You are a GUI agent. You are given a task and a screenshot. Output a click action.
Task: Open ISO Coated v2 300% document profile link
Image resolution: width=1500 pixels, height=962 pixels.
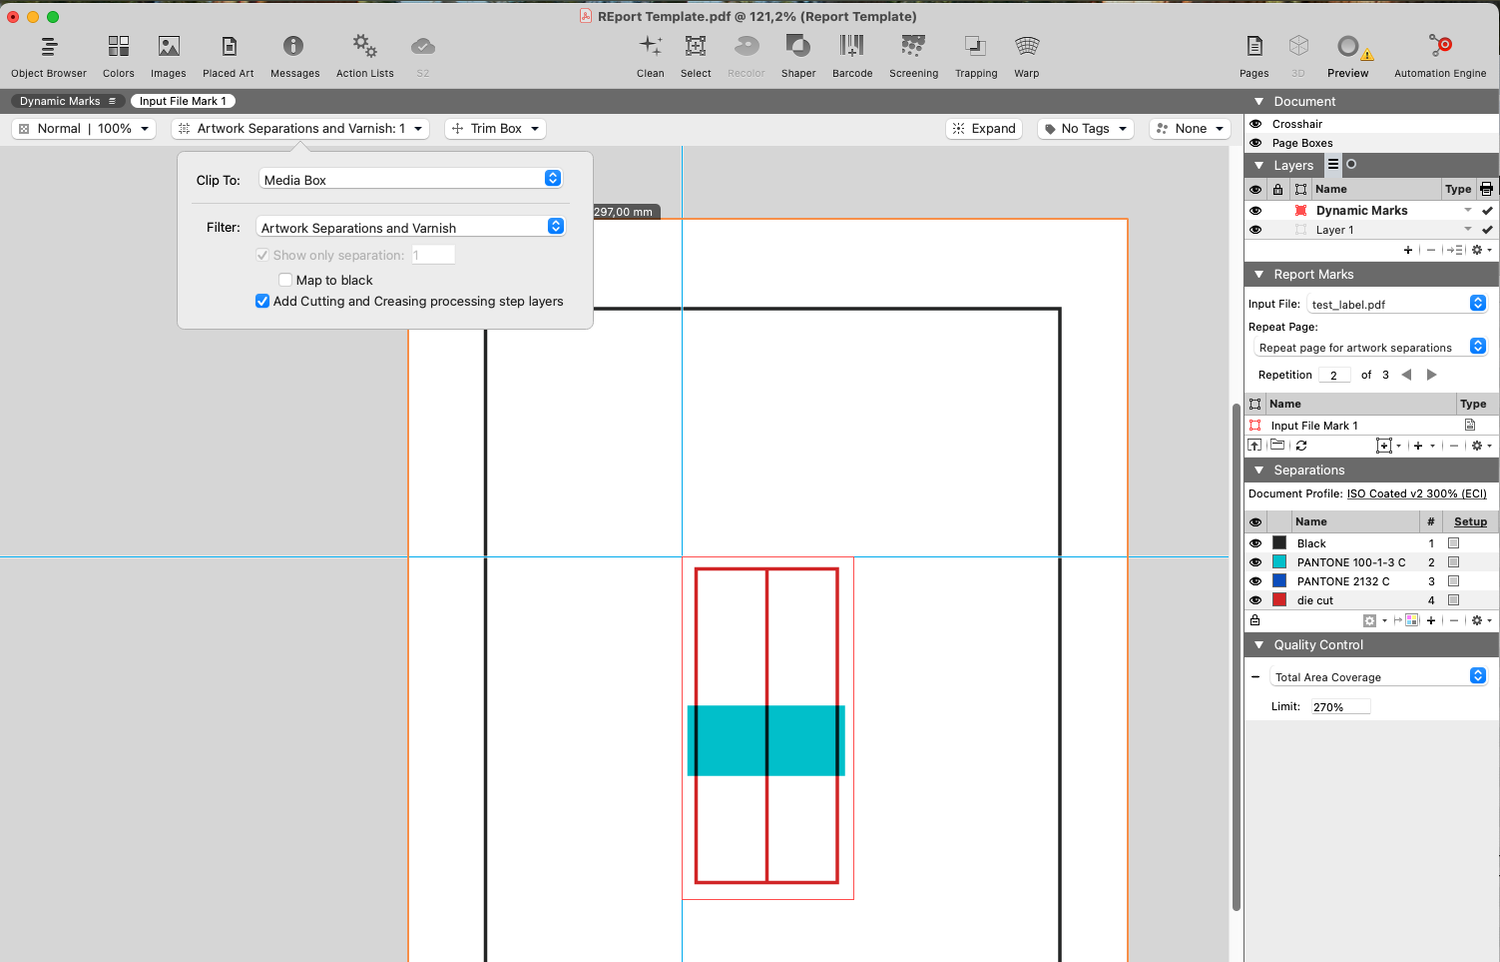[x=1416, y=494]
